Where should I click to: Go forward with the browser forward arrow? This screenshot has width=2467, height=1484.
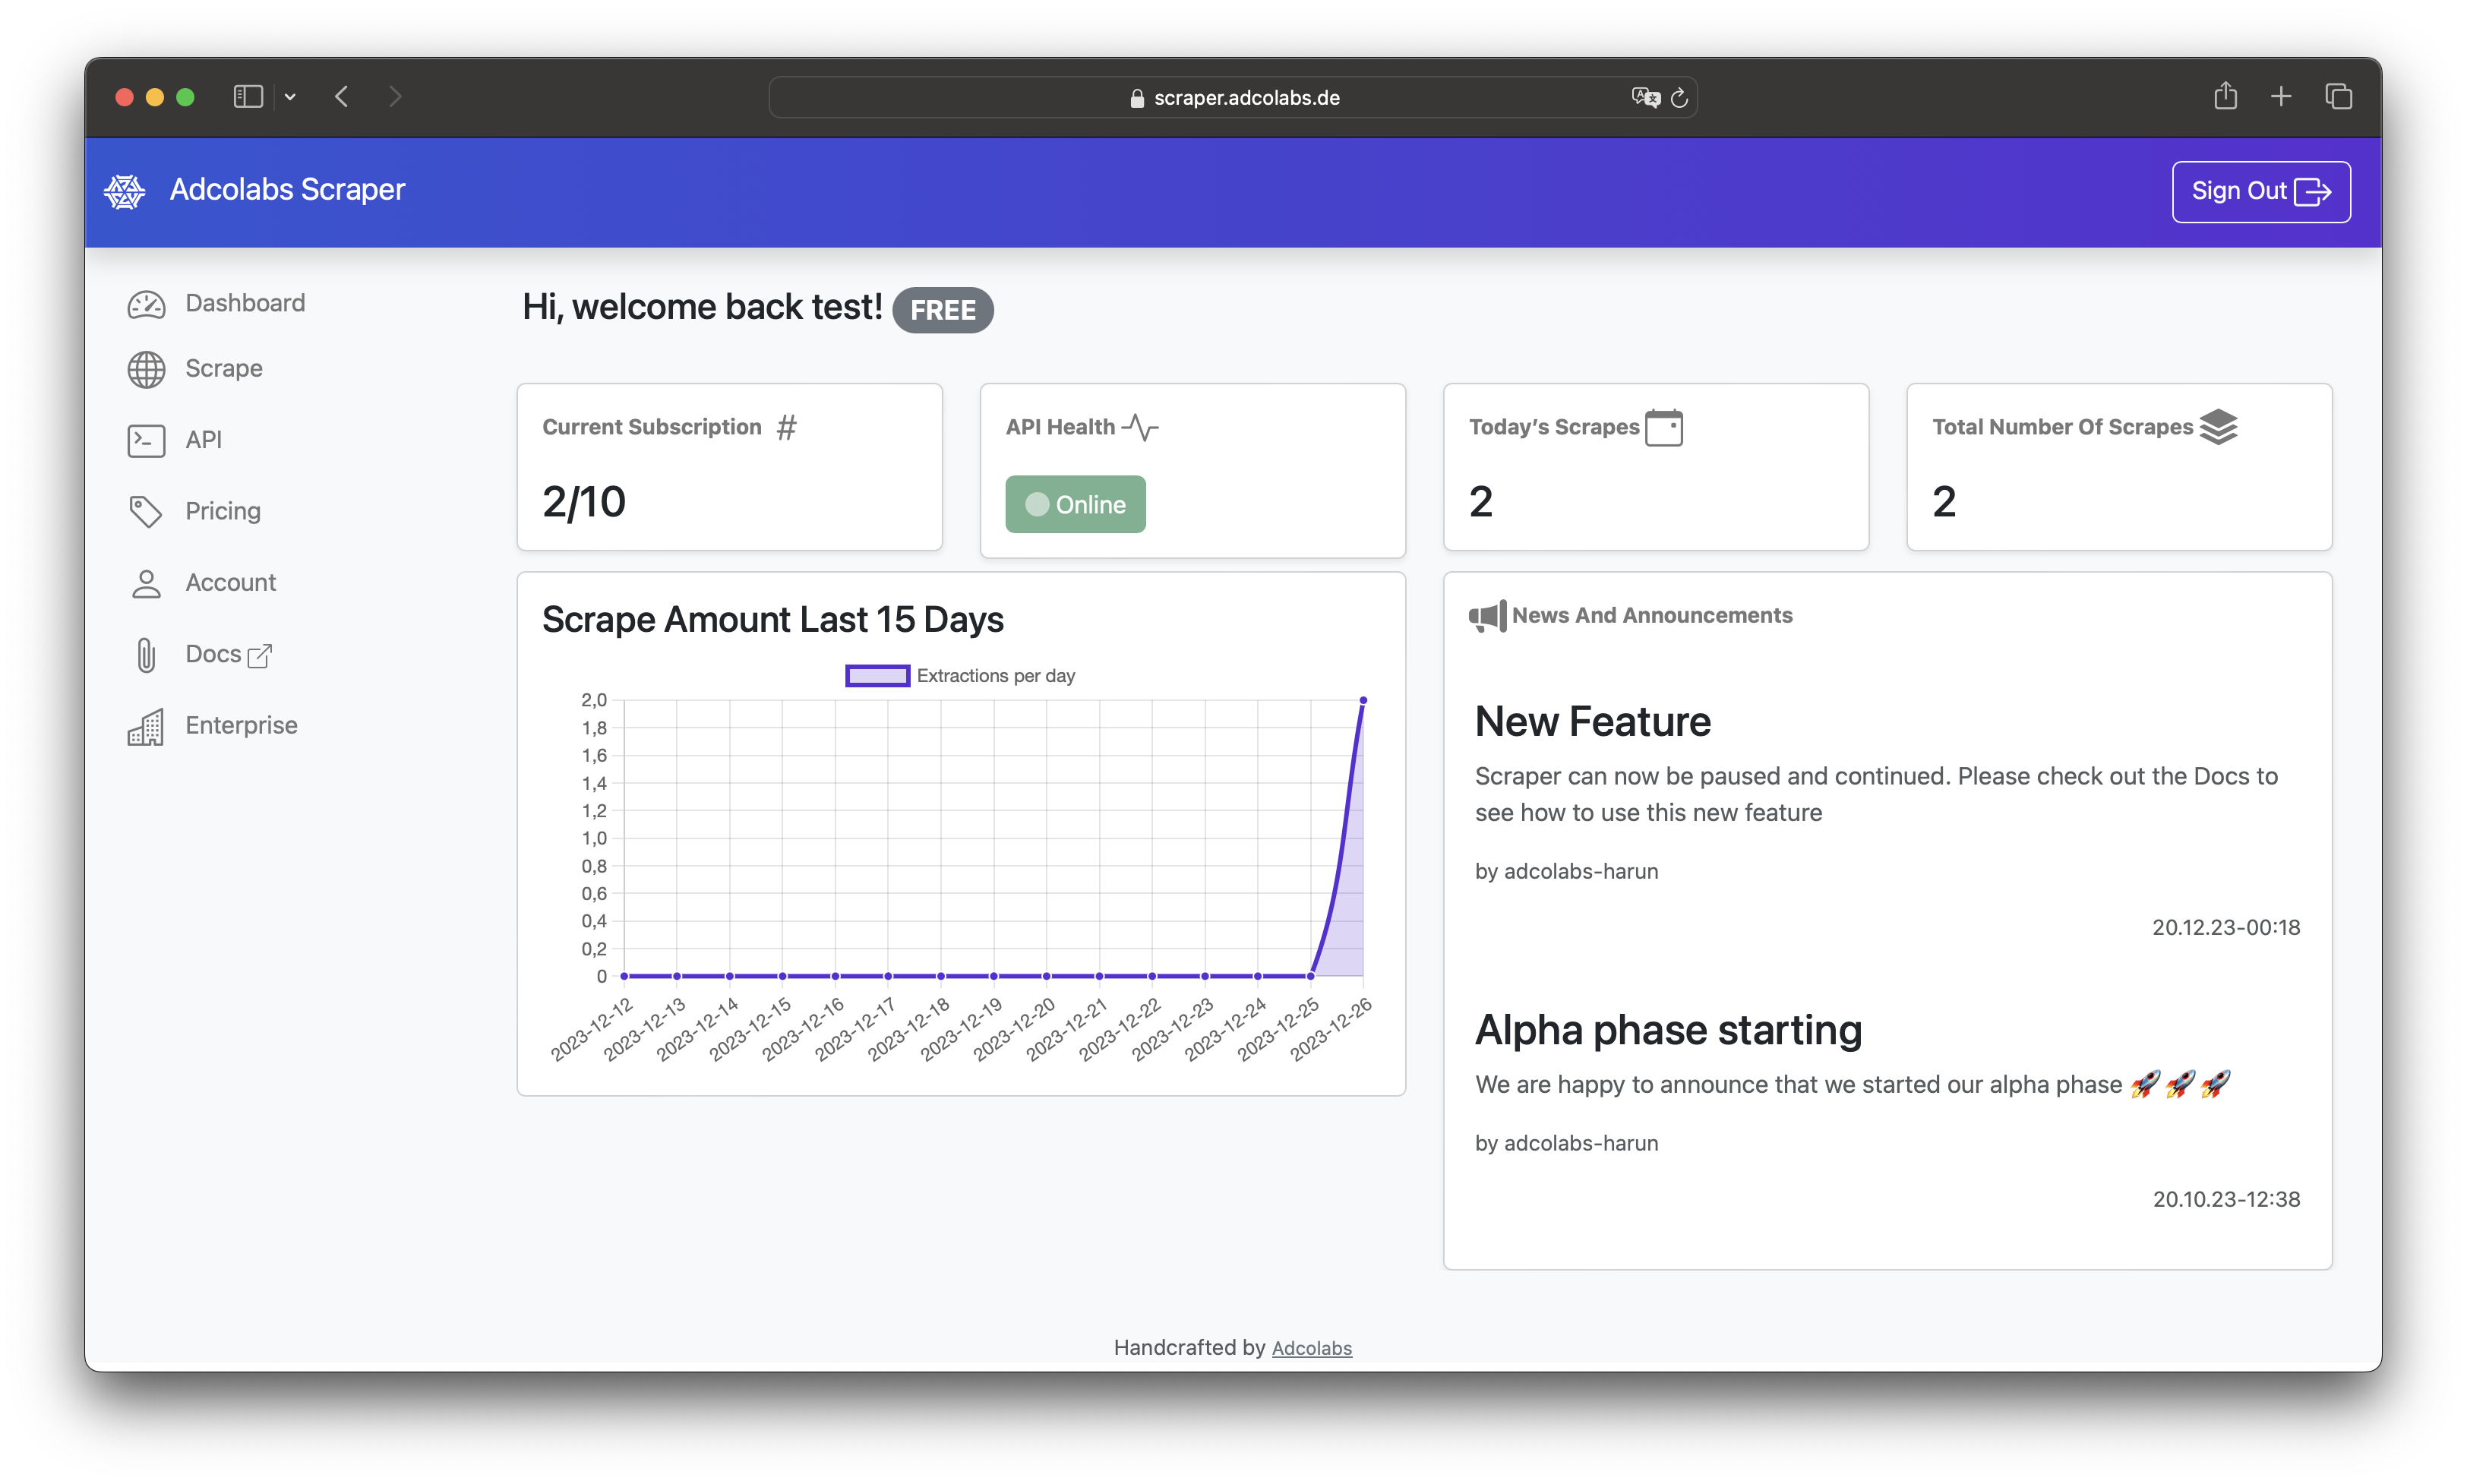(x=395, y=97)
